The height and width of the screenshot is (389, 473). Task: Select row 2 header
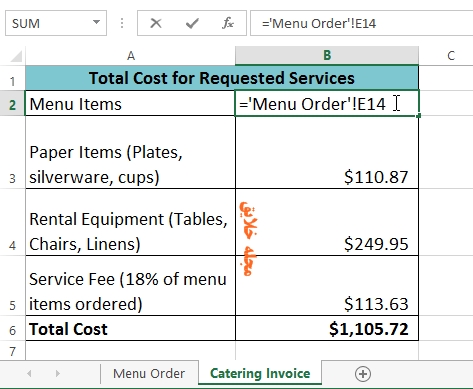click(13, 103)
